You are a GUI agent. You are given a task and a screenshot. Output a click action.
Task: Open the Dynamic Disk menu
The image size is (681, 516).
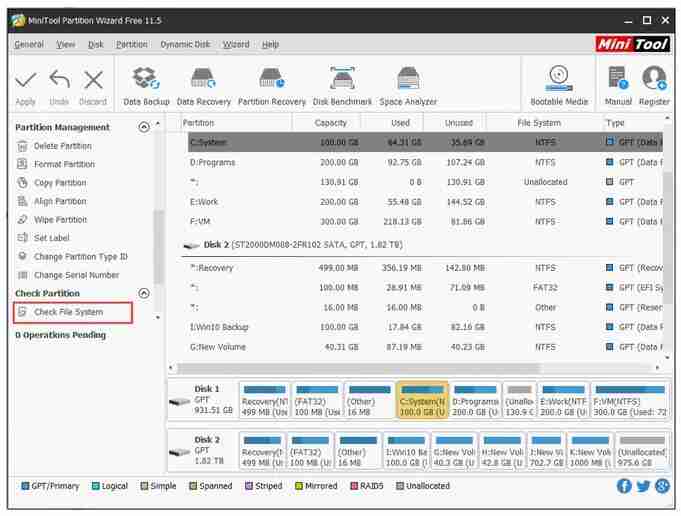coord(185,45)
